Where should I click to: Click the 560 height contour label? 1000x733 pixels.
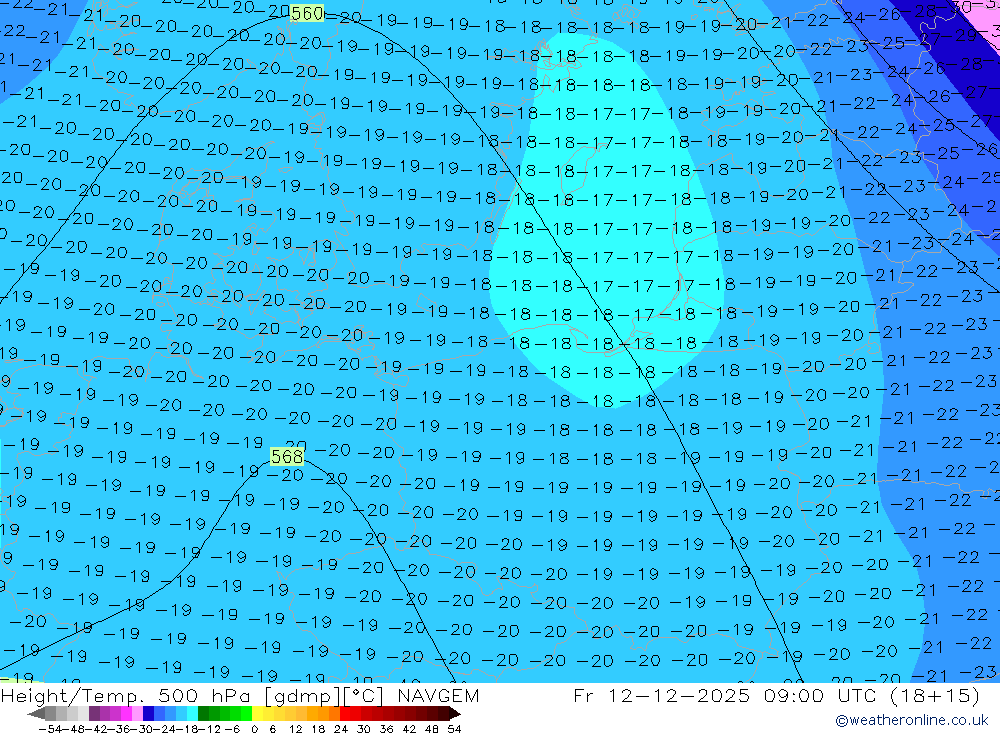pos(307,13)
